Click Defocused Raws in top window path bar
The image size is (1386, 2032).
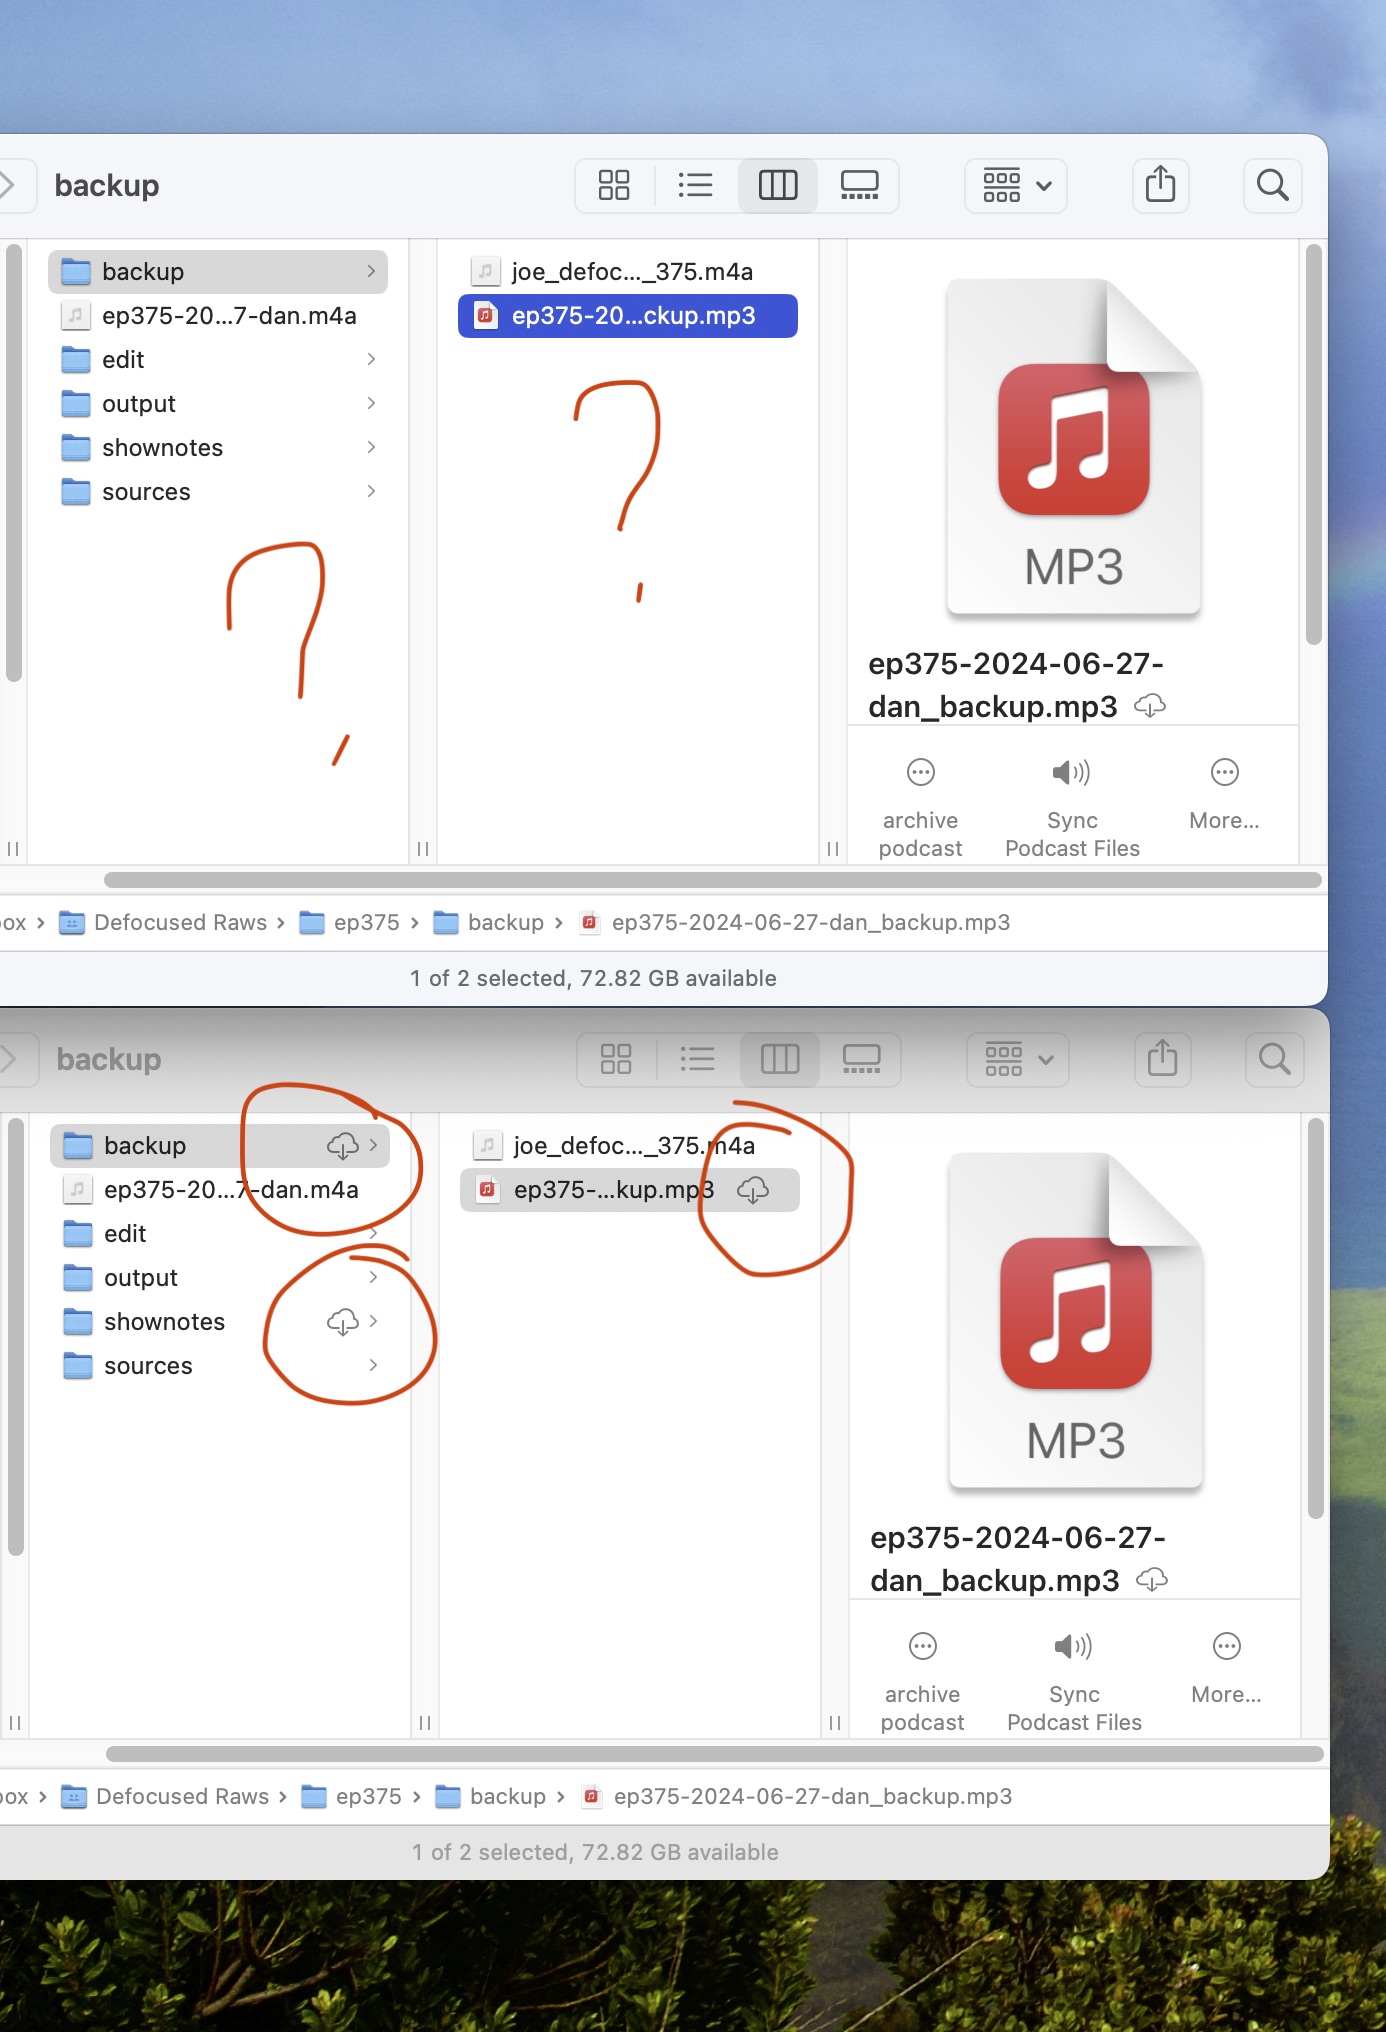tap(165, 923)
